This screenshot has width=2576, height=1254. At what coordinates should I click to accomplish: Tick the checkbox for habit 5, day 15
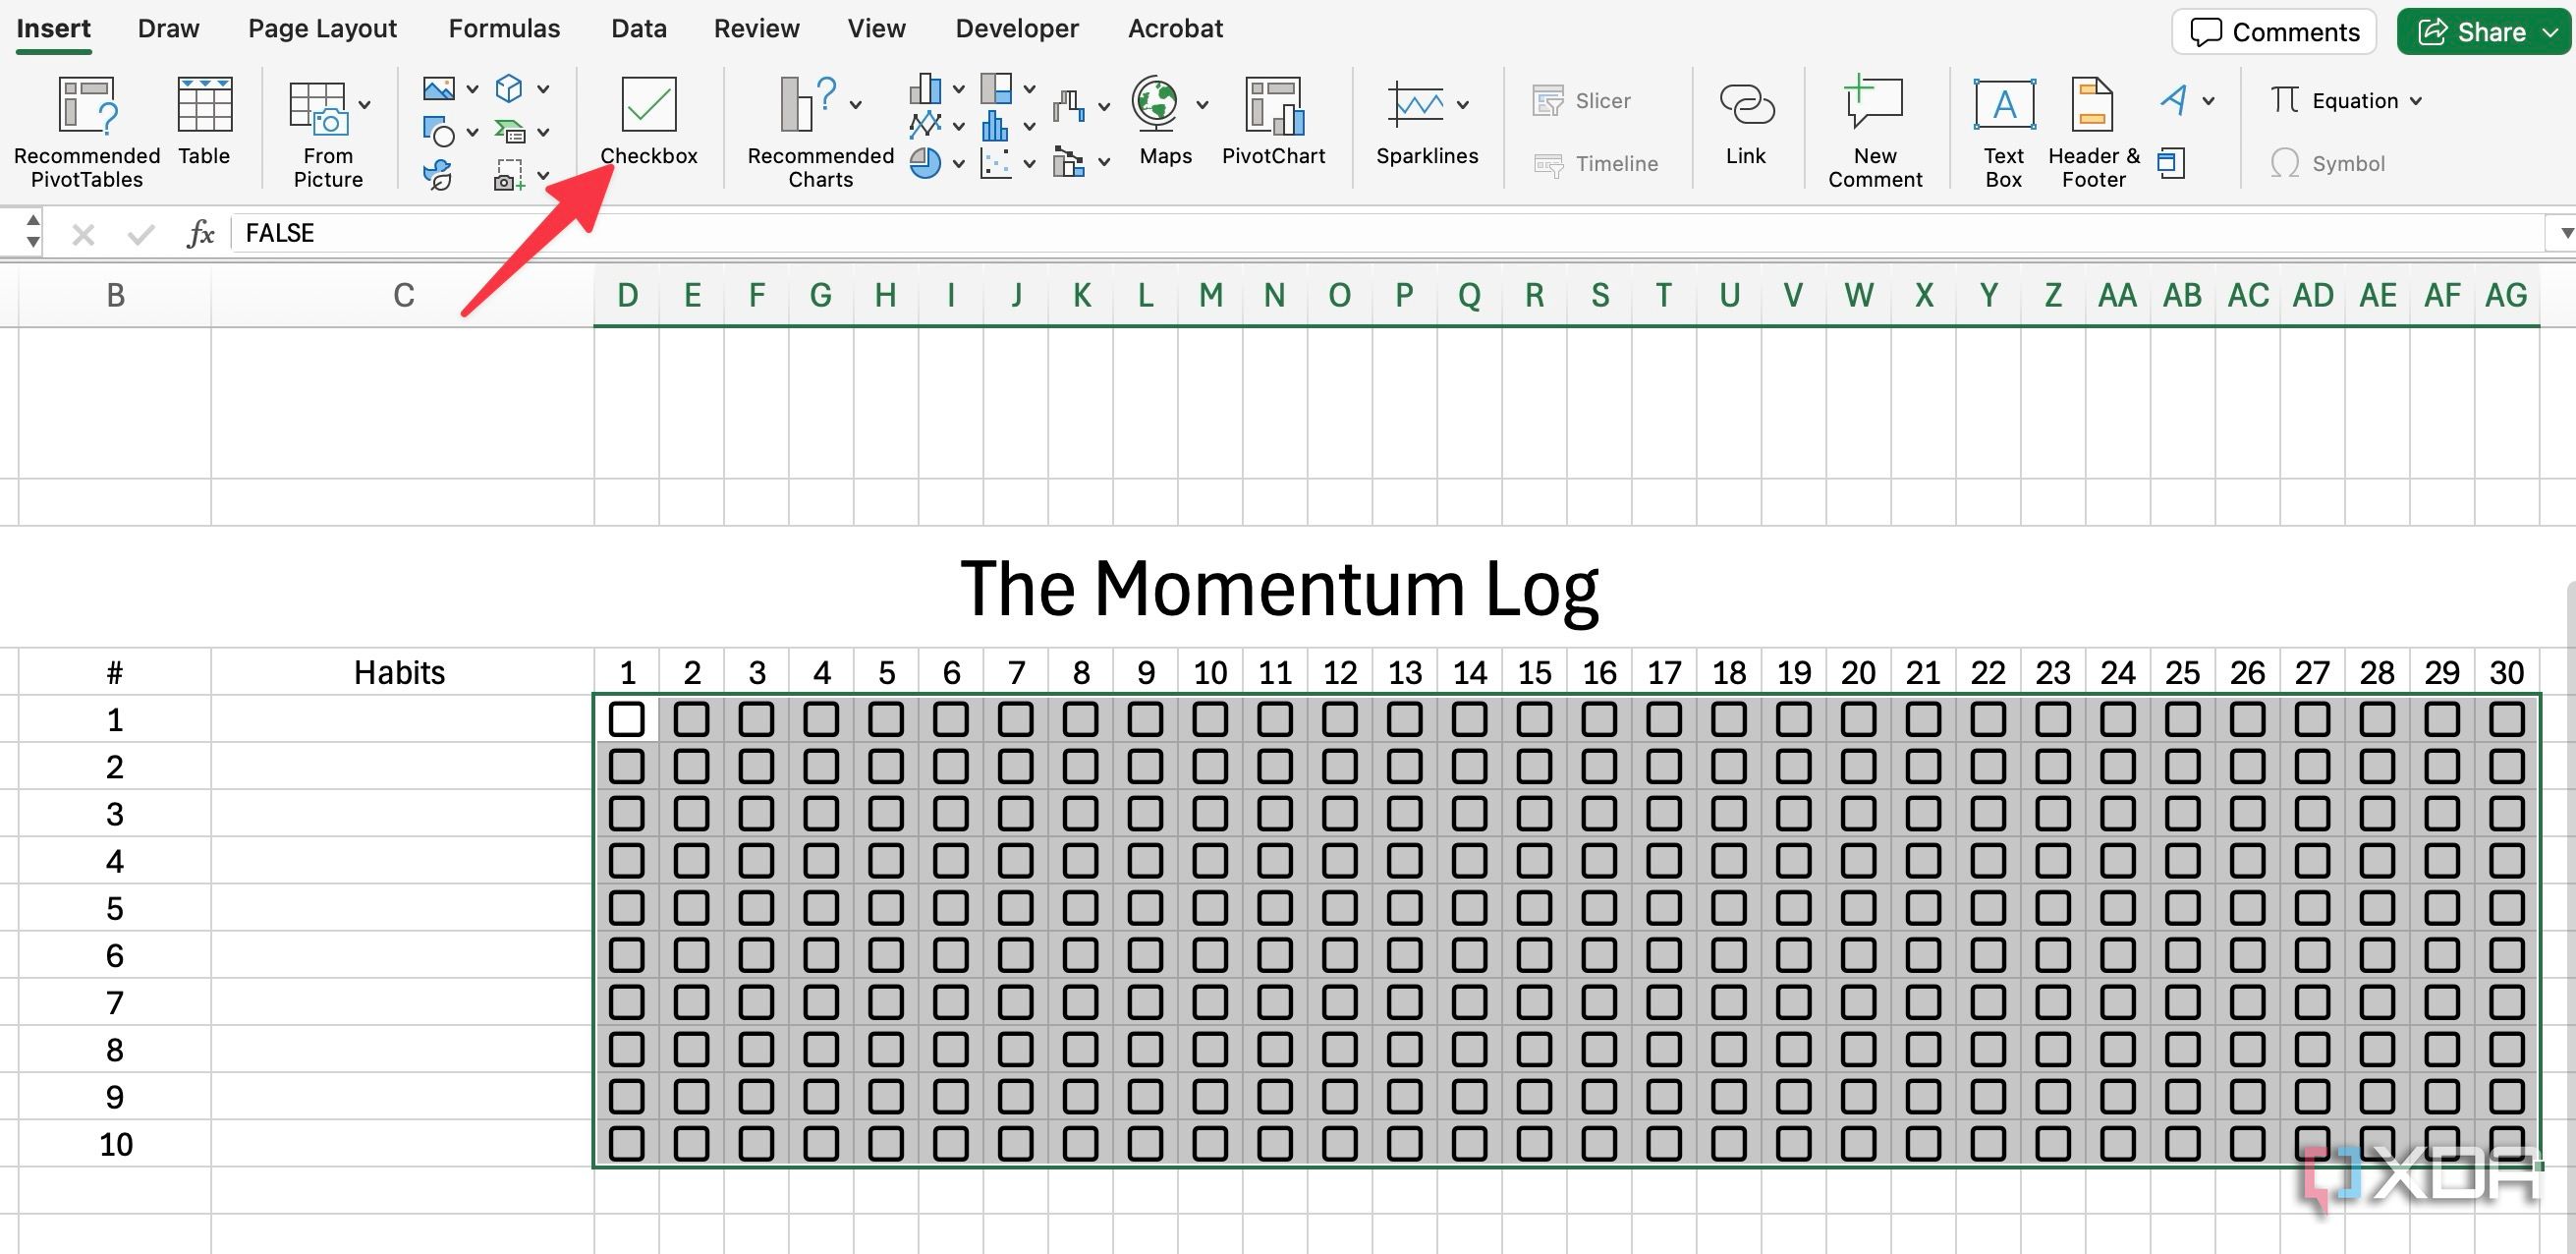click(x=1534, y=908)
